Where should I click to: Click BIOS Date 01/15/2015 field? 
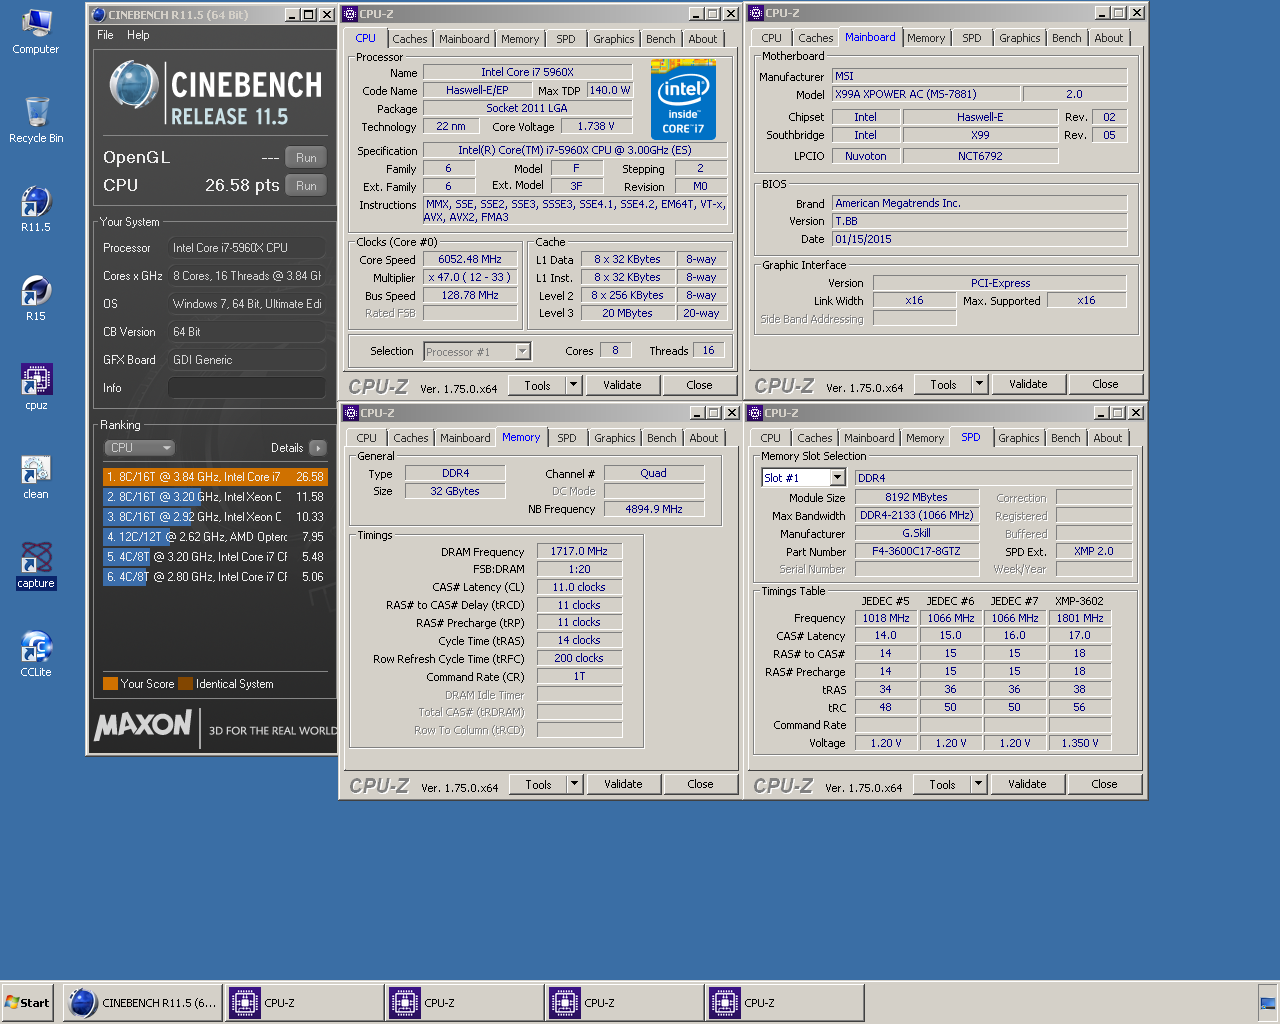click(x=979, y=239)
